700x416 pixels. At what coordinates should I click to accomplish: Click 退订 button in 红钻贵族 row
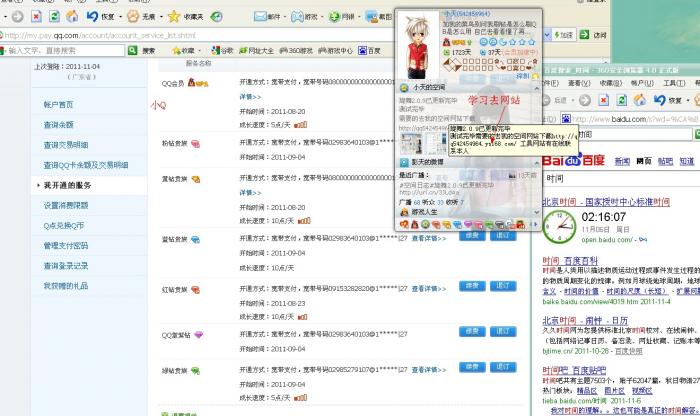(x=503, y=286)
